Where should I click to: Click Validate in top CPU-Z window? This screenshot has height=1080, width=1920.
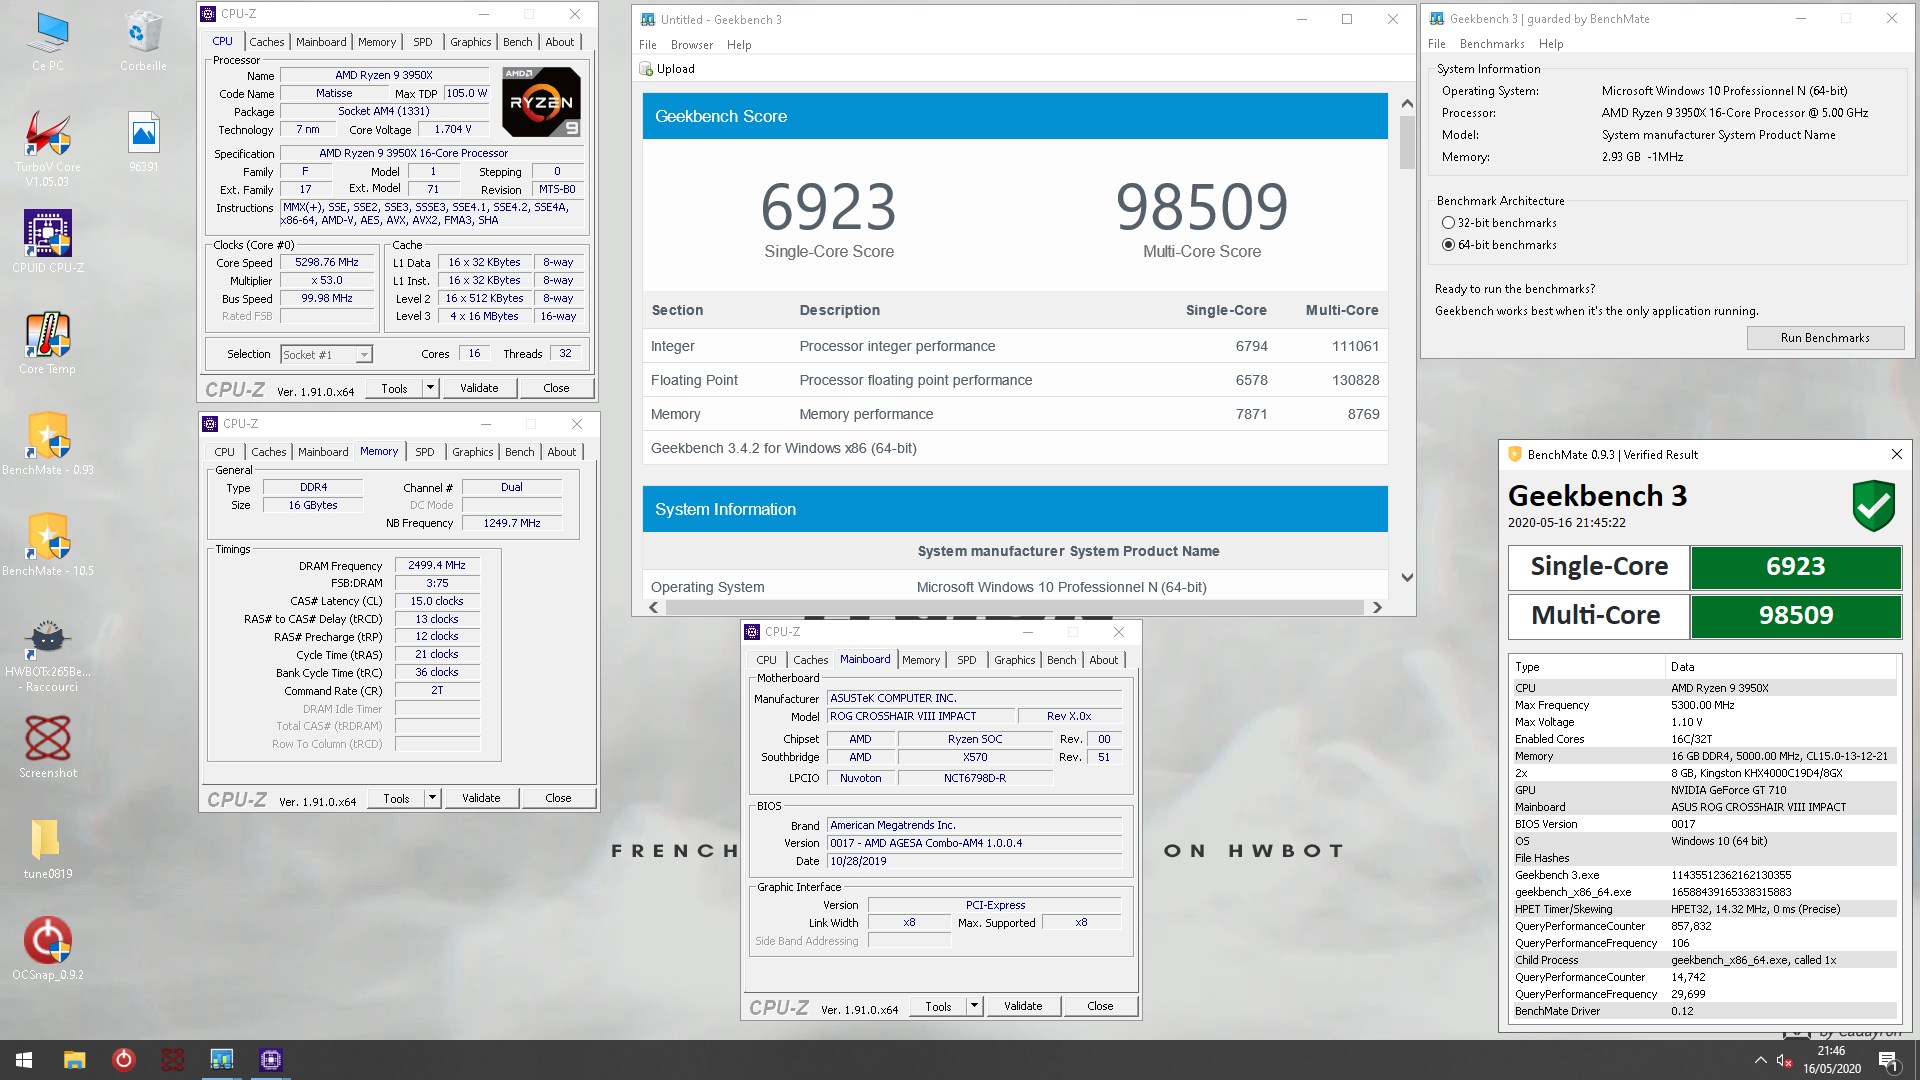pyautogui.click(x=479, y=388)
